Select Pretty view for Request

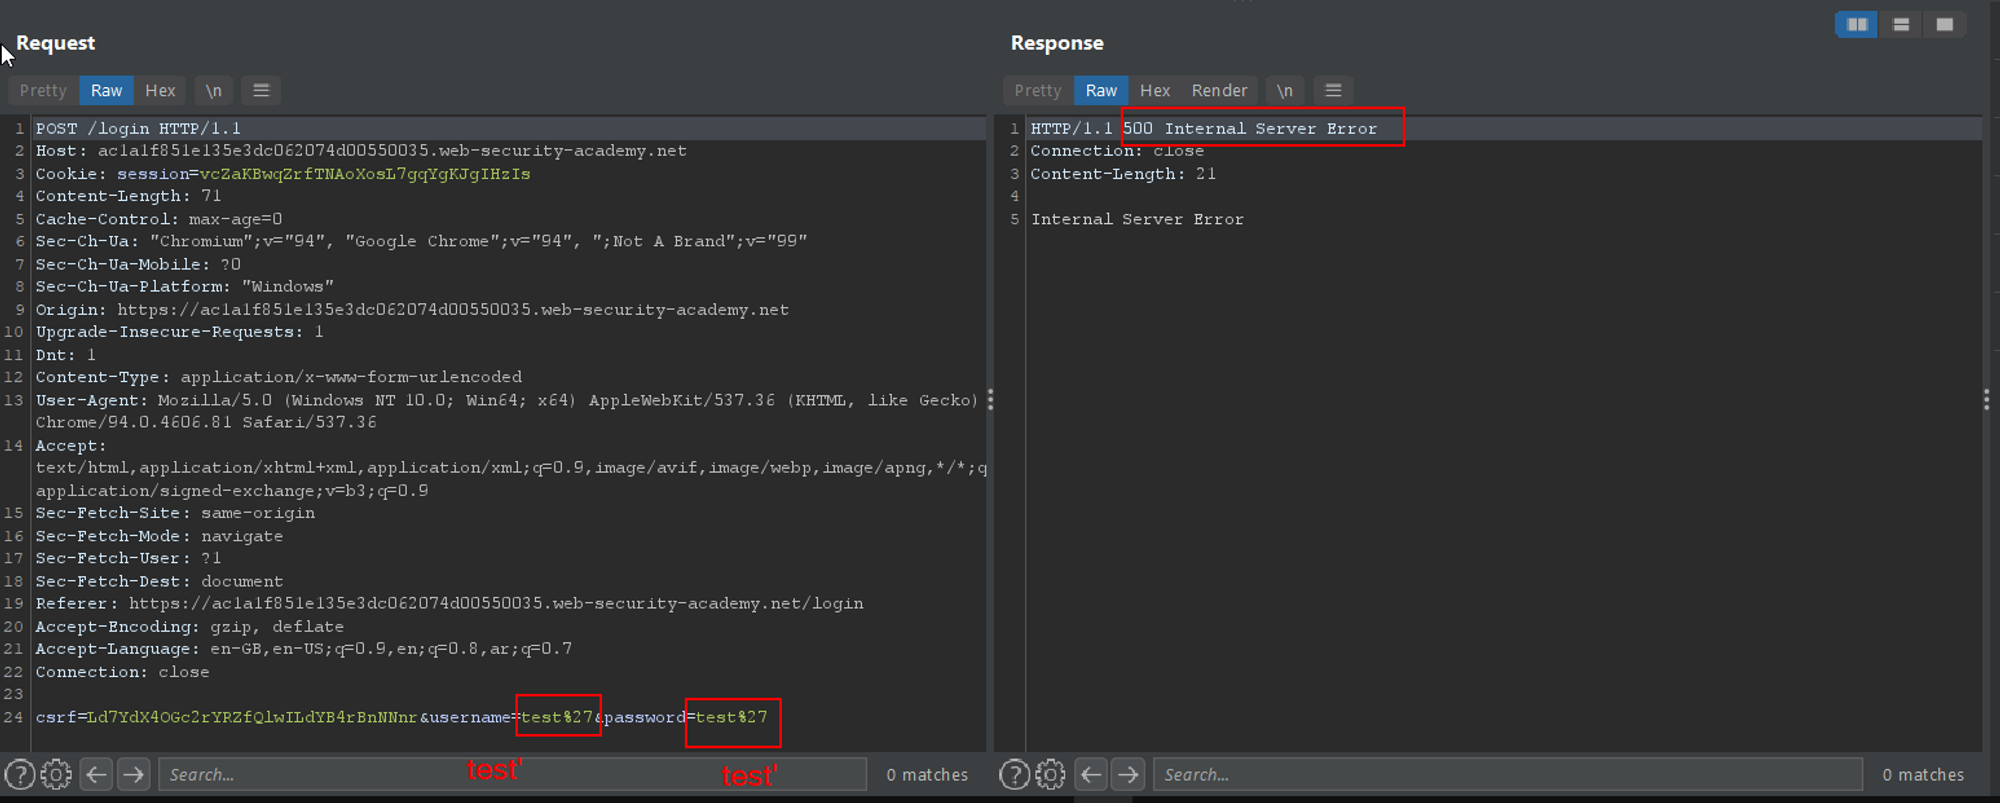[x=43, y=90]
